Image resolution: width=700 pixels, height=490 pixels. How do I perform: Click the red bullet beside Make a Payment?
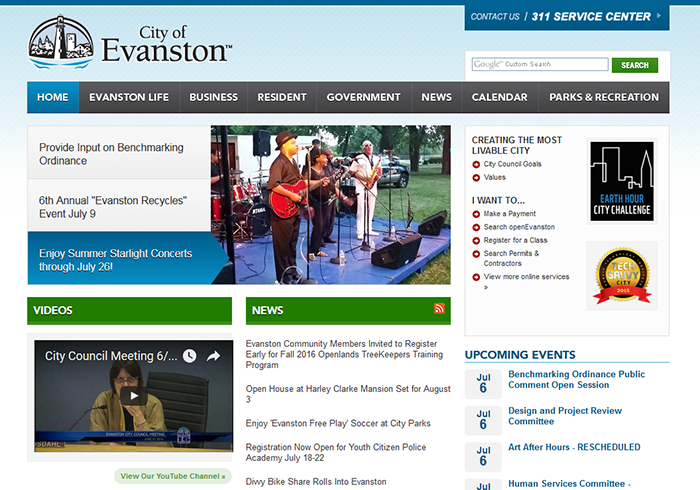click(476, 214)
